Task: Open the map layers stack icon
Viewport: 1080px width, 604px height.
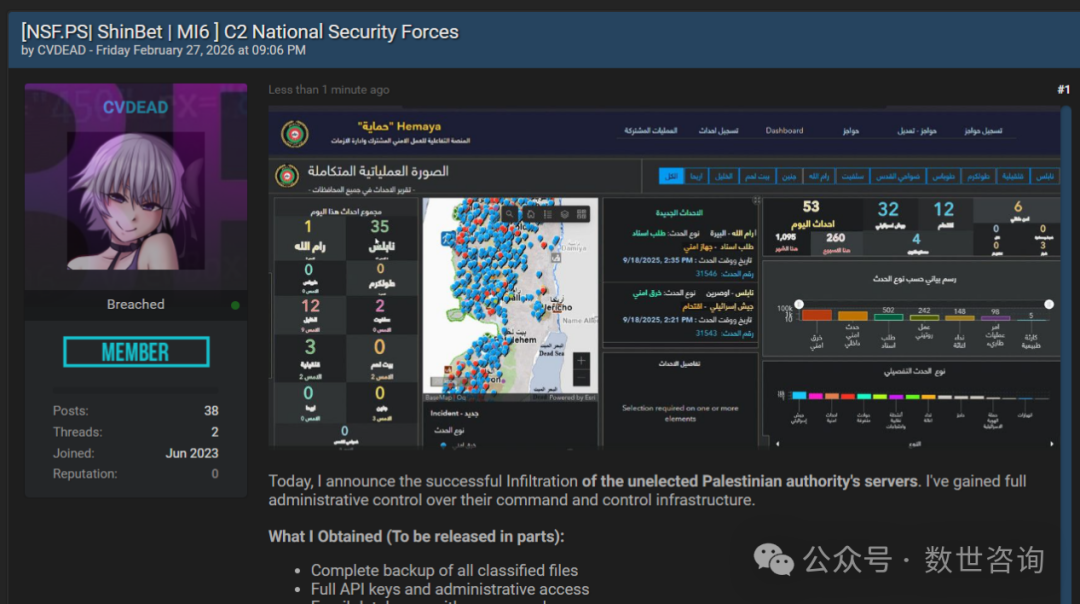Action: (564, 214)
